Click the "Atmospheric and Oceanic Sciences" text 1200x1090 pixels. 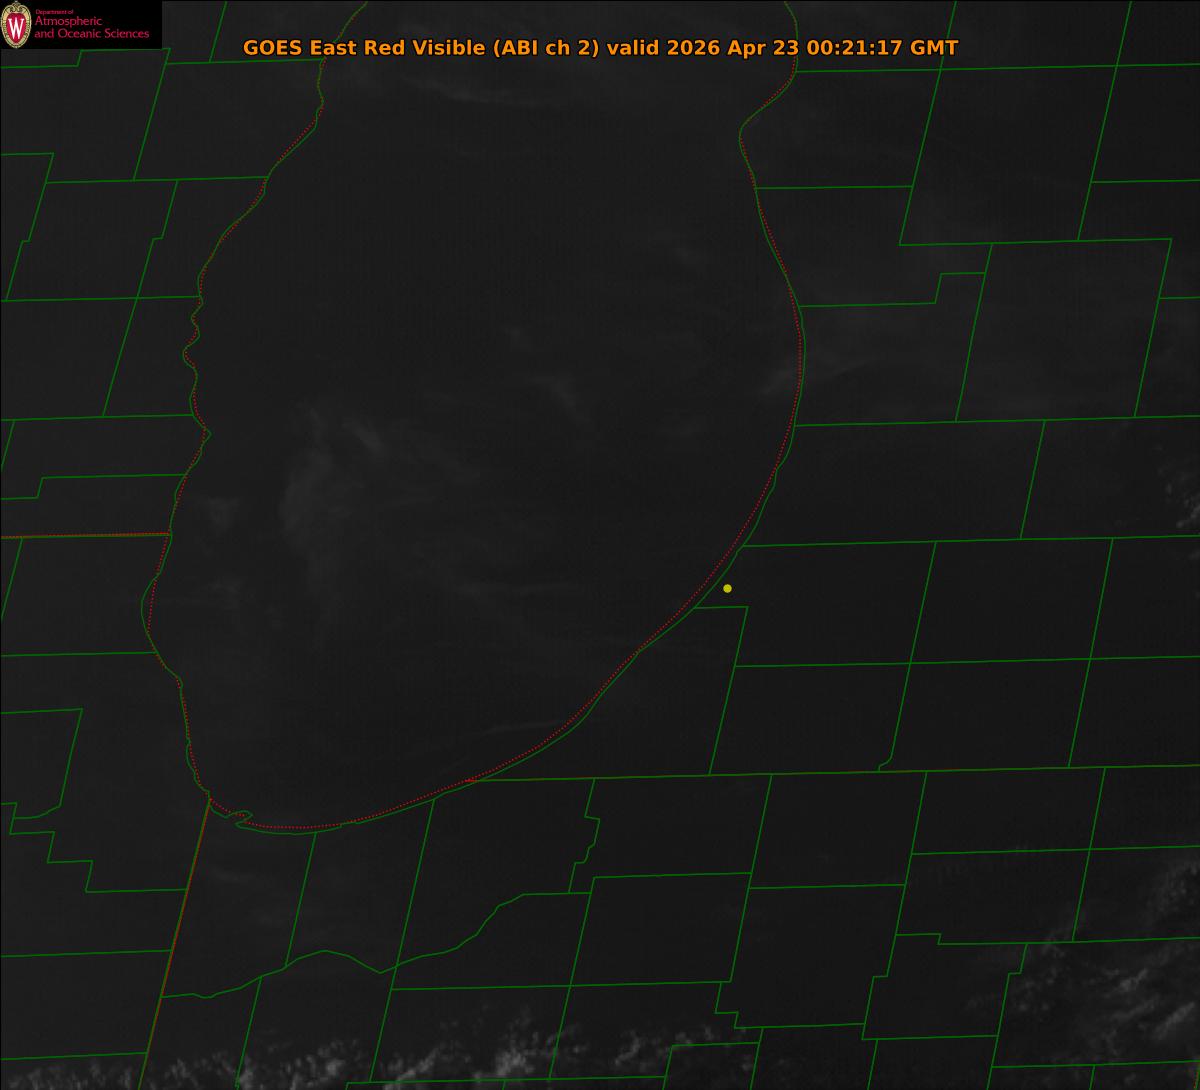(91, 27)
